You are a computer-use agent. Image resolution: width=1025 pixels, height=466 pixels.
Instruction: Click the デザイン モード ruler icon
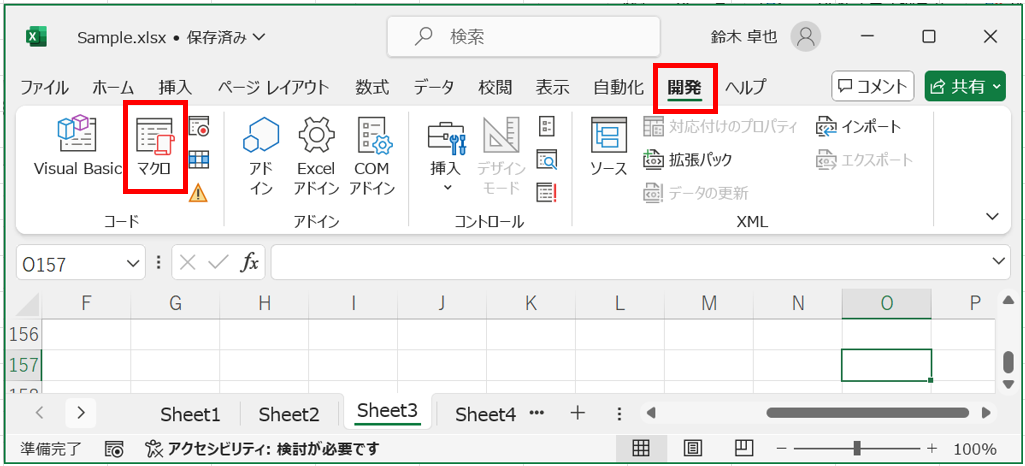pos(501,156)
